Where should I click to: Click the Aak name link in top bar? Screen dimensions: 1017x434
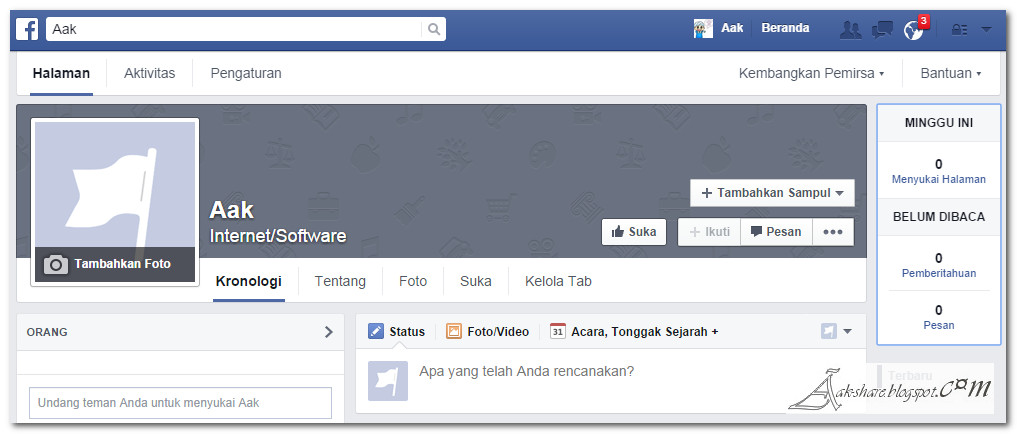click(732, 28)
